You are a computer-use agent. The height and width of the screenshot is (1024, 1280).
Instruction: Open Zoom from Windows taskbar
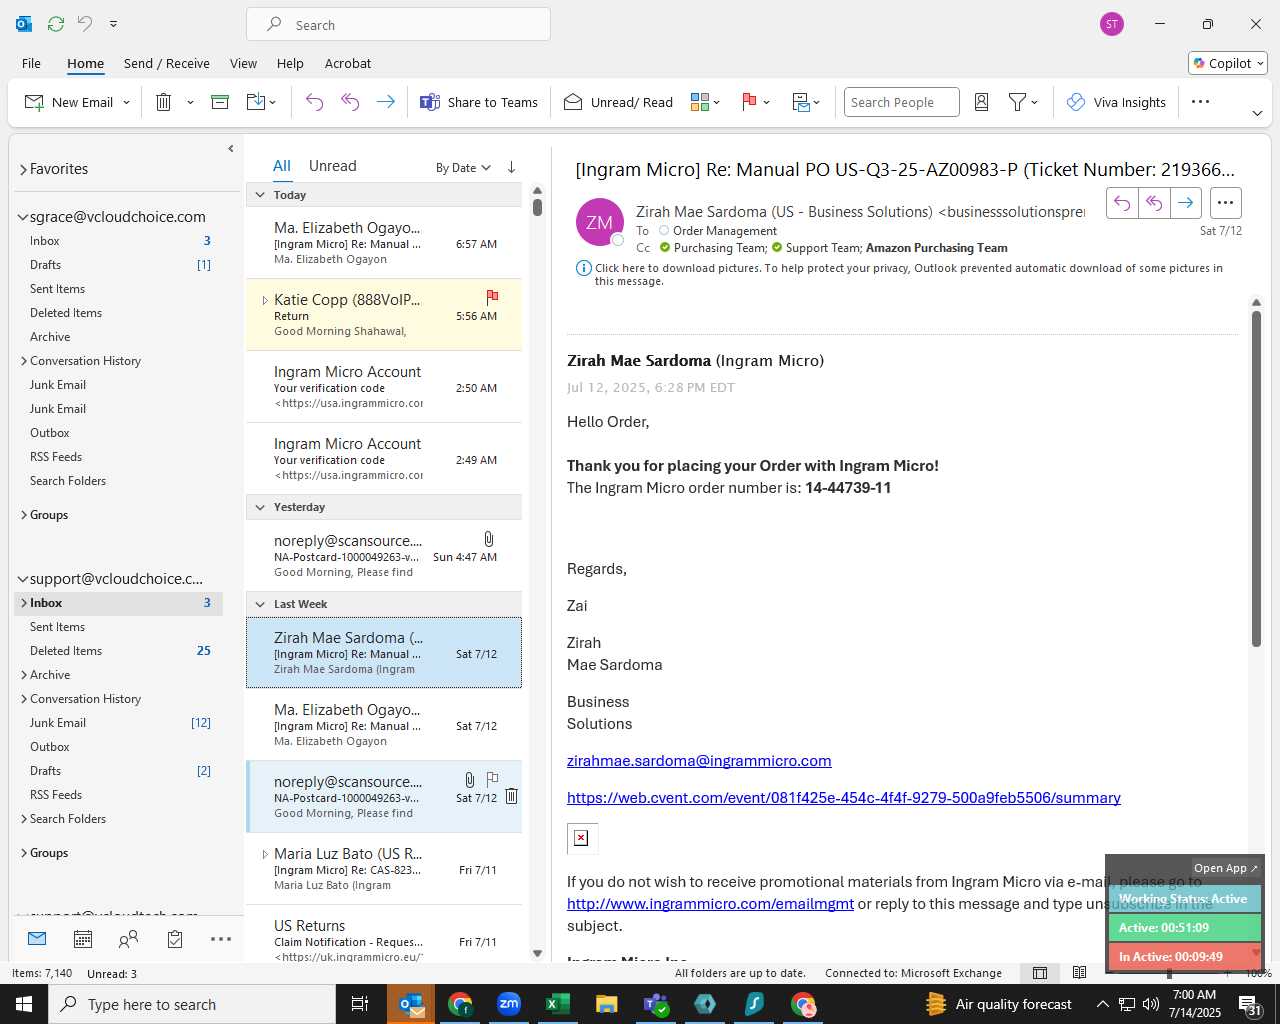click(509, 1004)
